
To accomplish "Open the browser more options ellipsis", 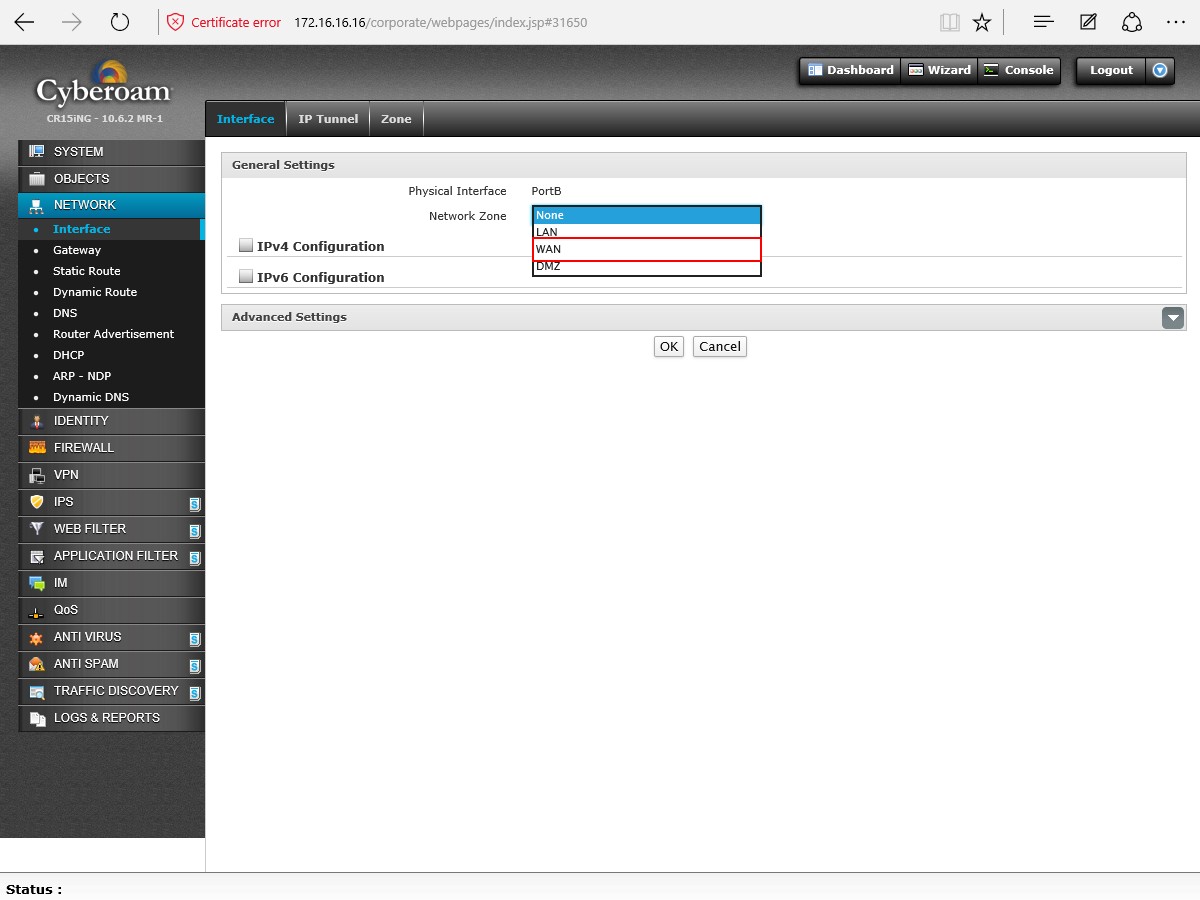I will 1176,22.
